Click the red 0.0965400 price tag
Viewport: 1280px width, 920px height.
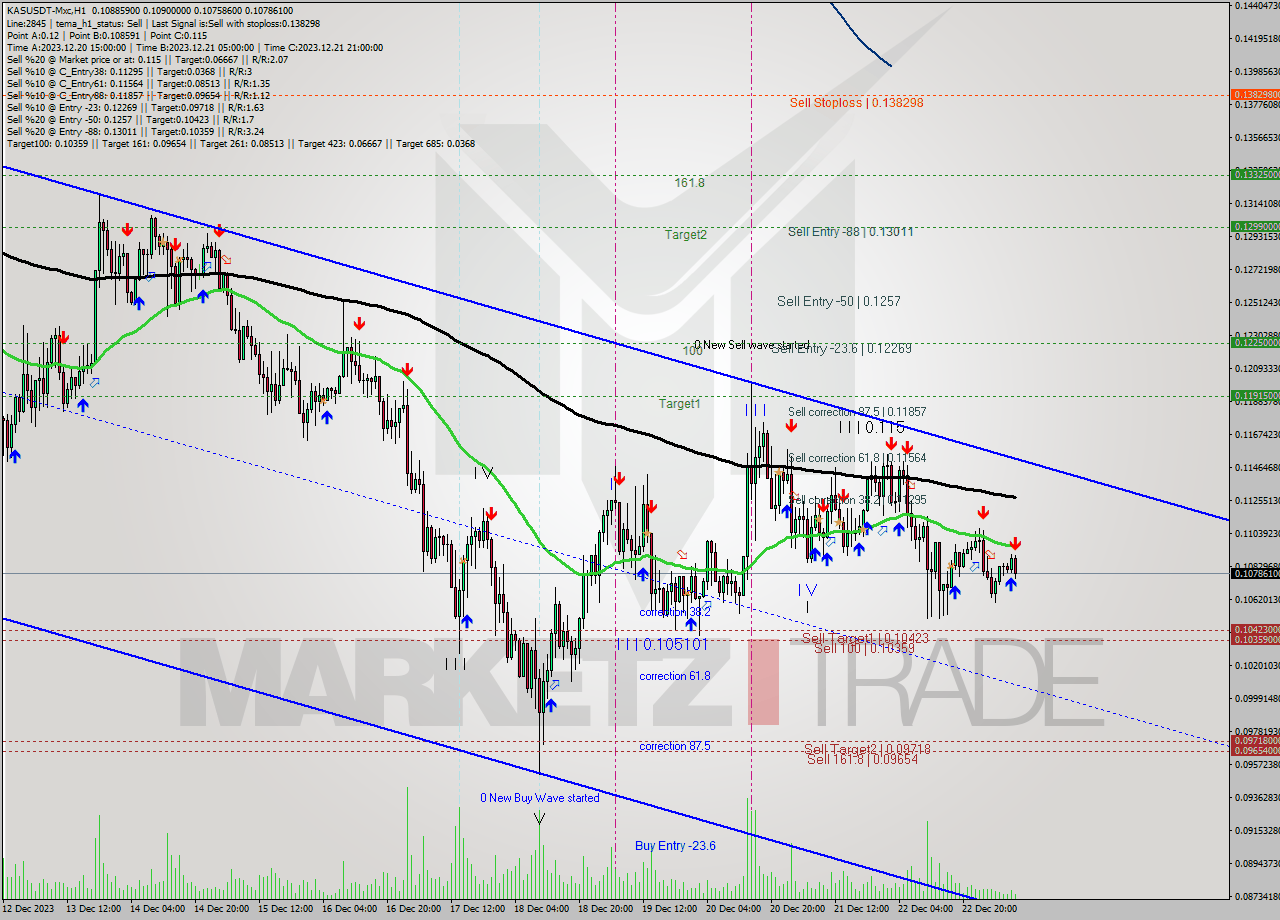[x=1255, y=750]
